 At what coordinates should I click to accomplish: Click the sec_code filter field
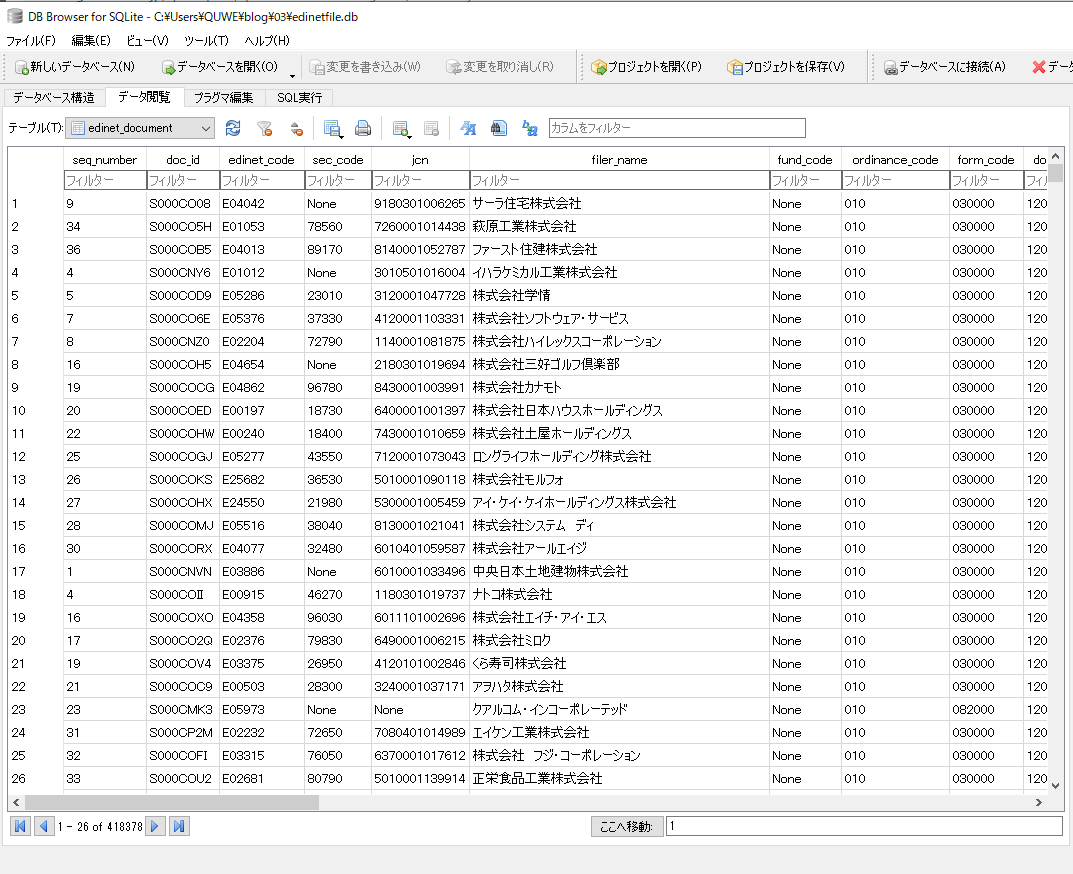[338, 180]
